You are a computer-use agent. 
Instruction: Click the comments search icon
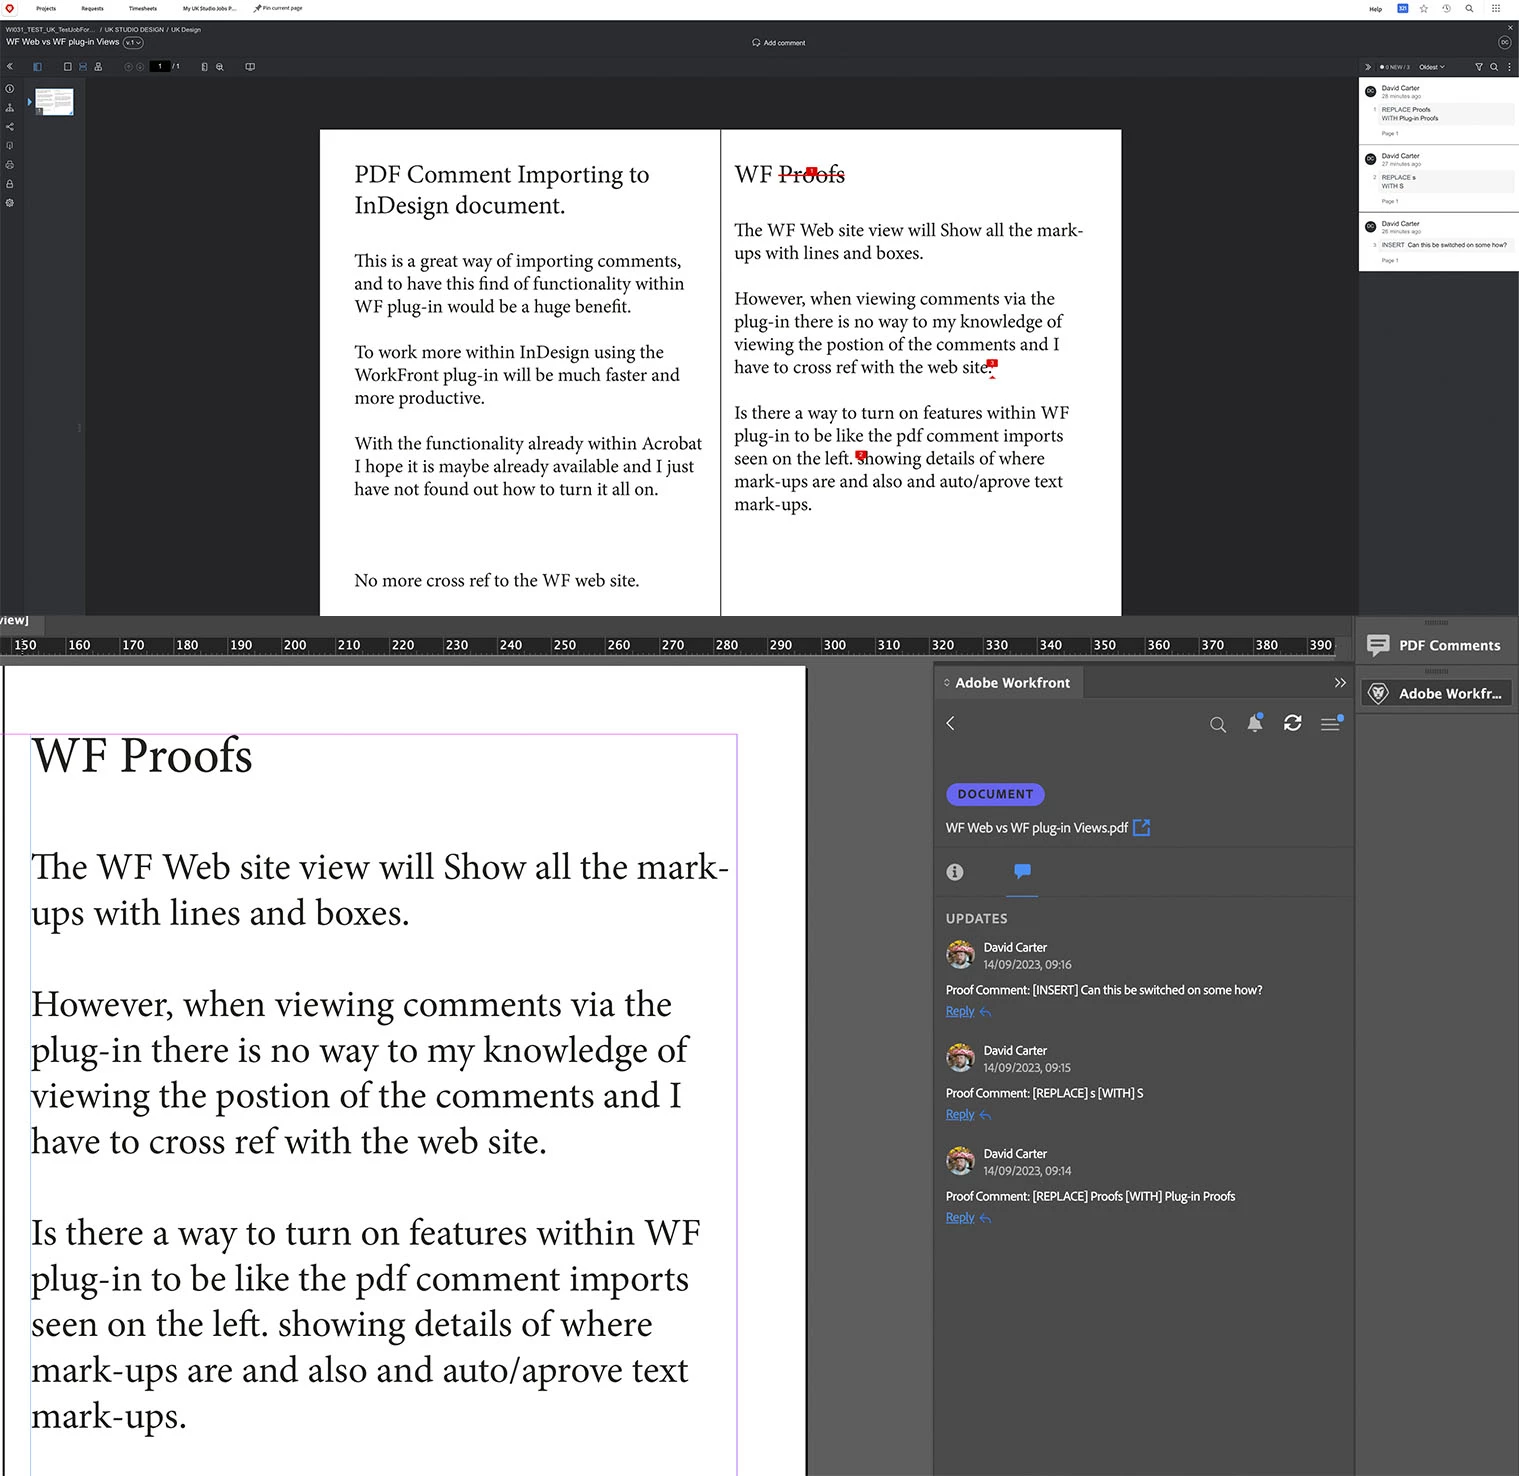click(1494, 67)
